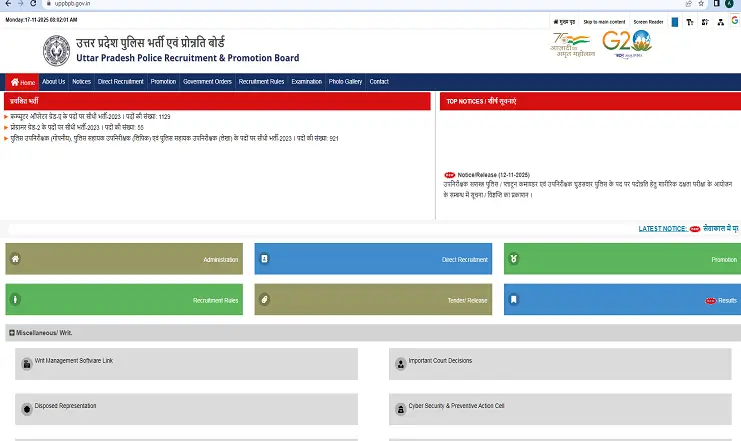Screen dimensions: 741x441
Task: Click the house icon on Administration tile
Action: coord(16,259)
